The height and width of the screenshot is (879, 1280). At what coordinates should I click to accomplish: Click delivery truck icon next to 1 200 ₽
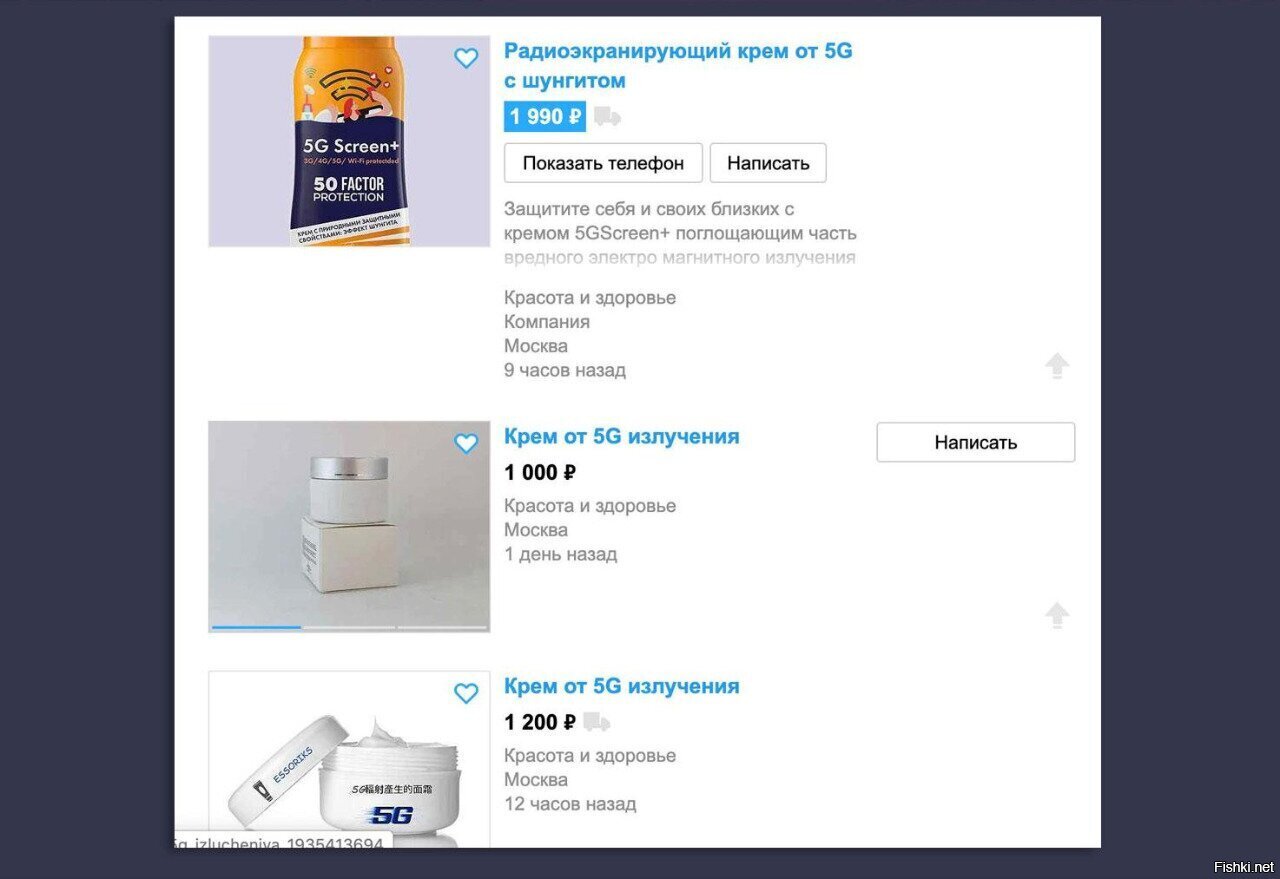[597, 722]
